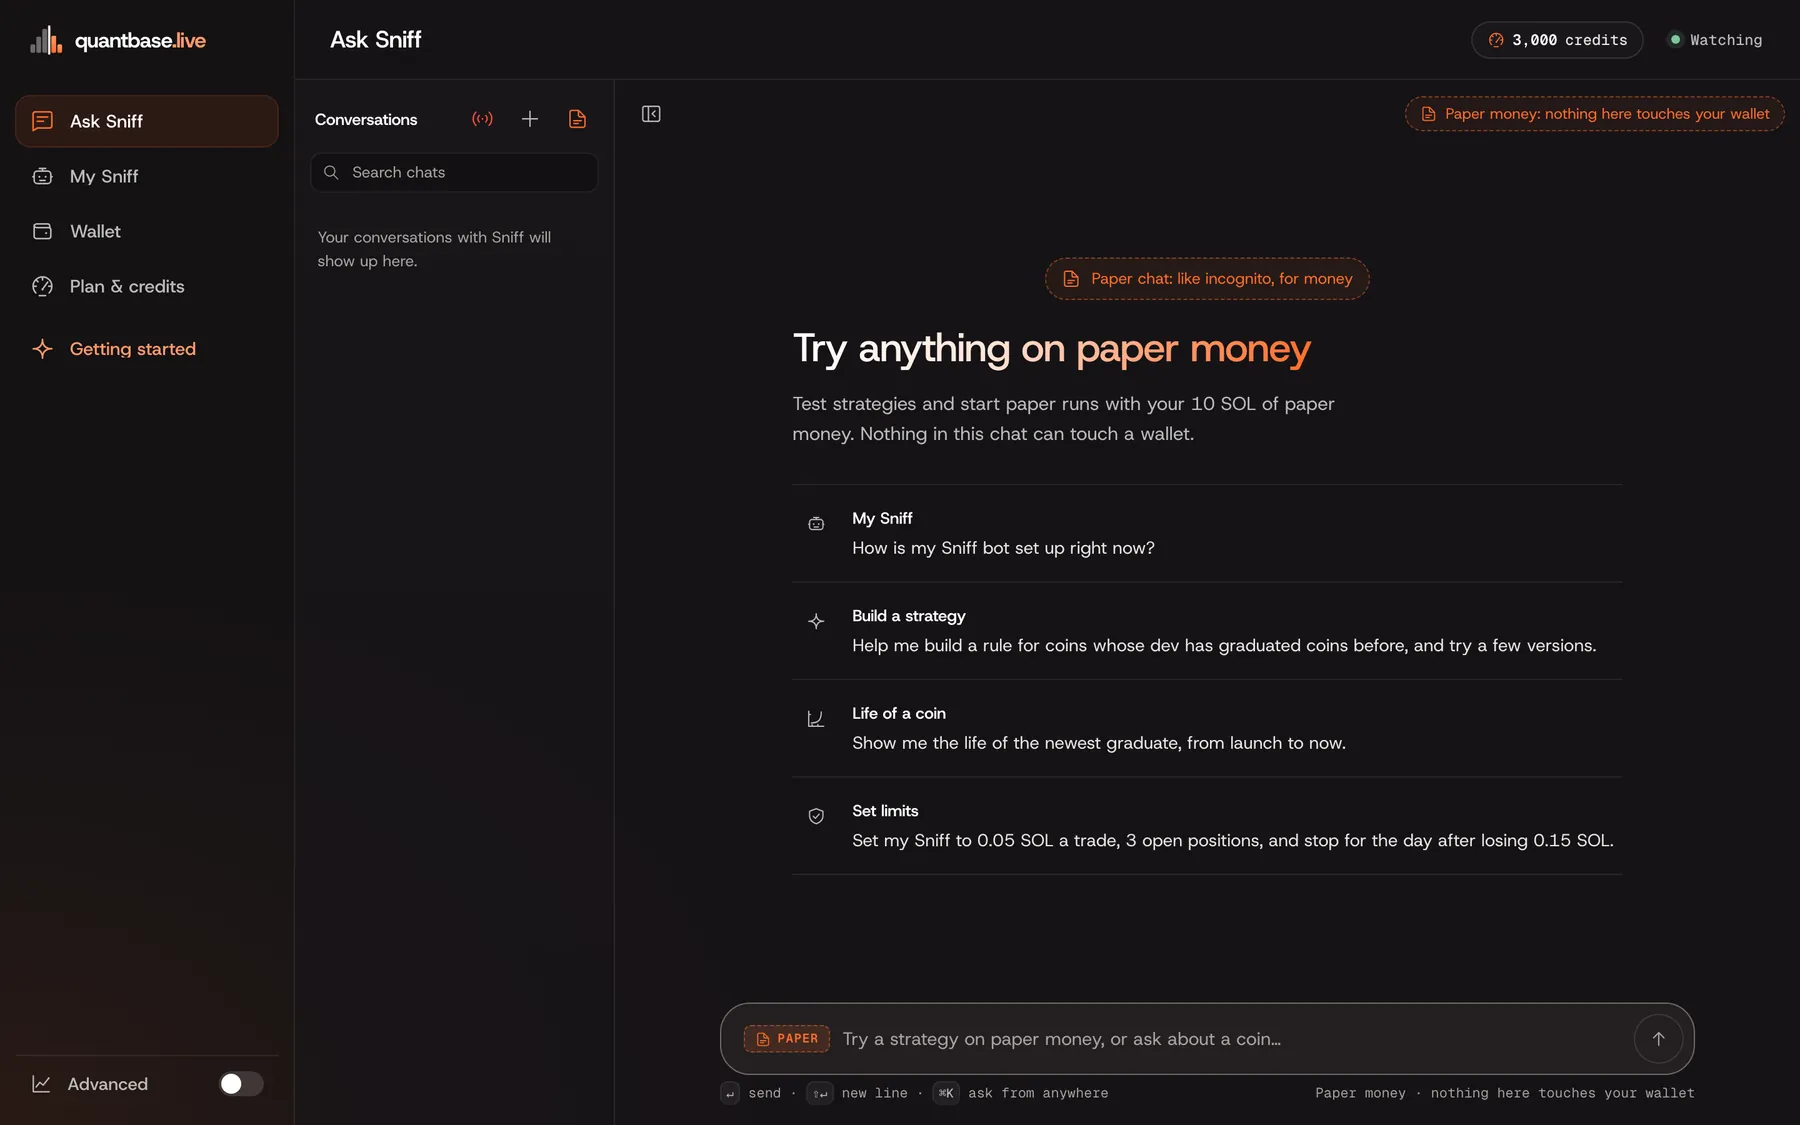Open Plan & credits page
The height and width of the screenshot is (1125, 1800).
point(147,286)
